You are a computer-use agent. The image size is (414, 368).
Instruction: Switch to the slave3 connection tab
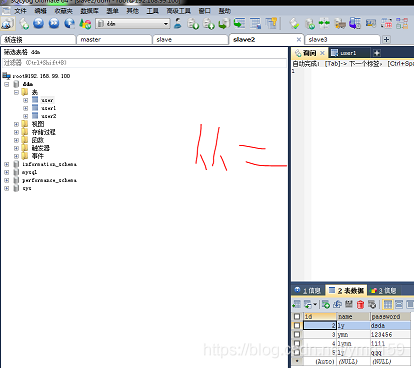click(x=342, y=40)
